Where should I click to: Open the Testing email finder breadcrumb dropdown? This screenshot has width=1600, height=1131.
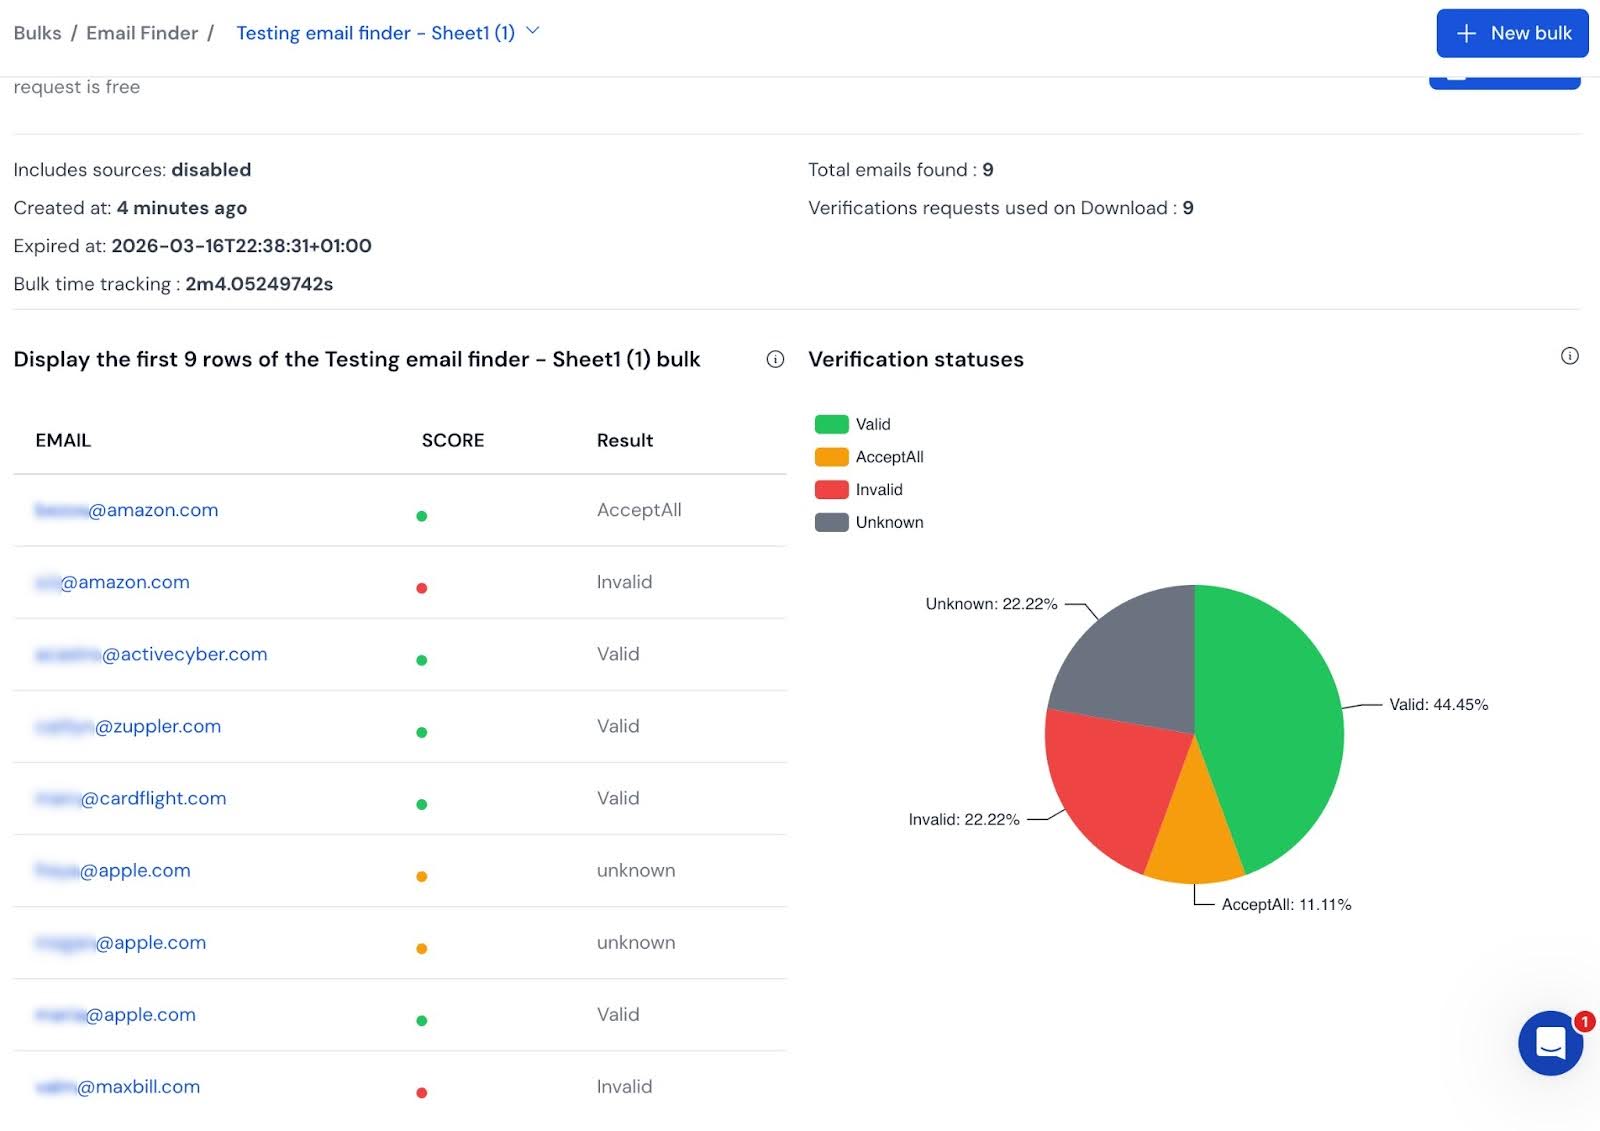click(x=375, y=33)
